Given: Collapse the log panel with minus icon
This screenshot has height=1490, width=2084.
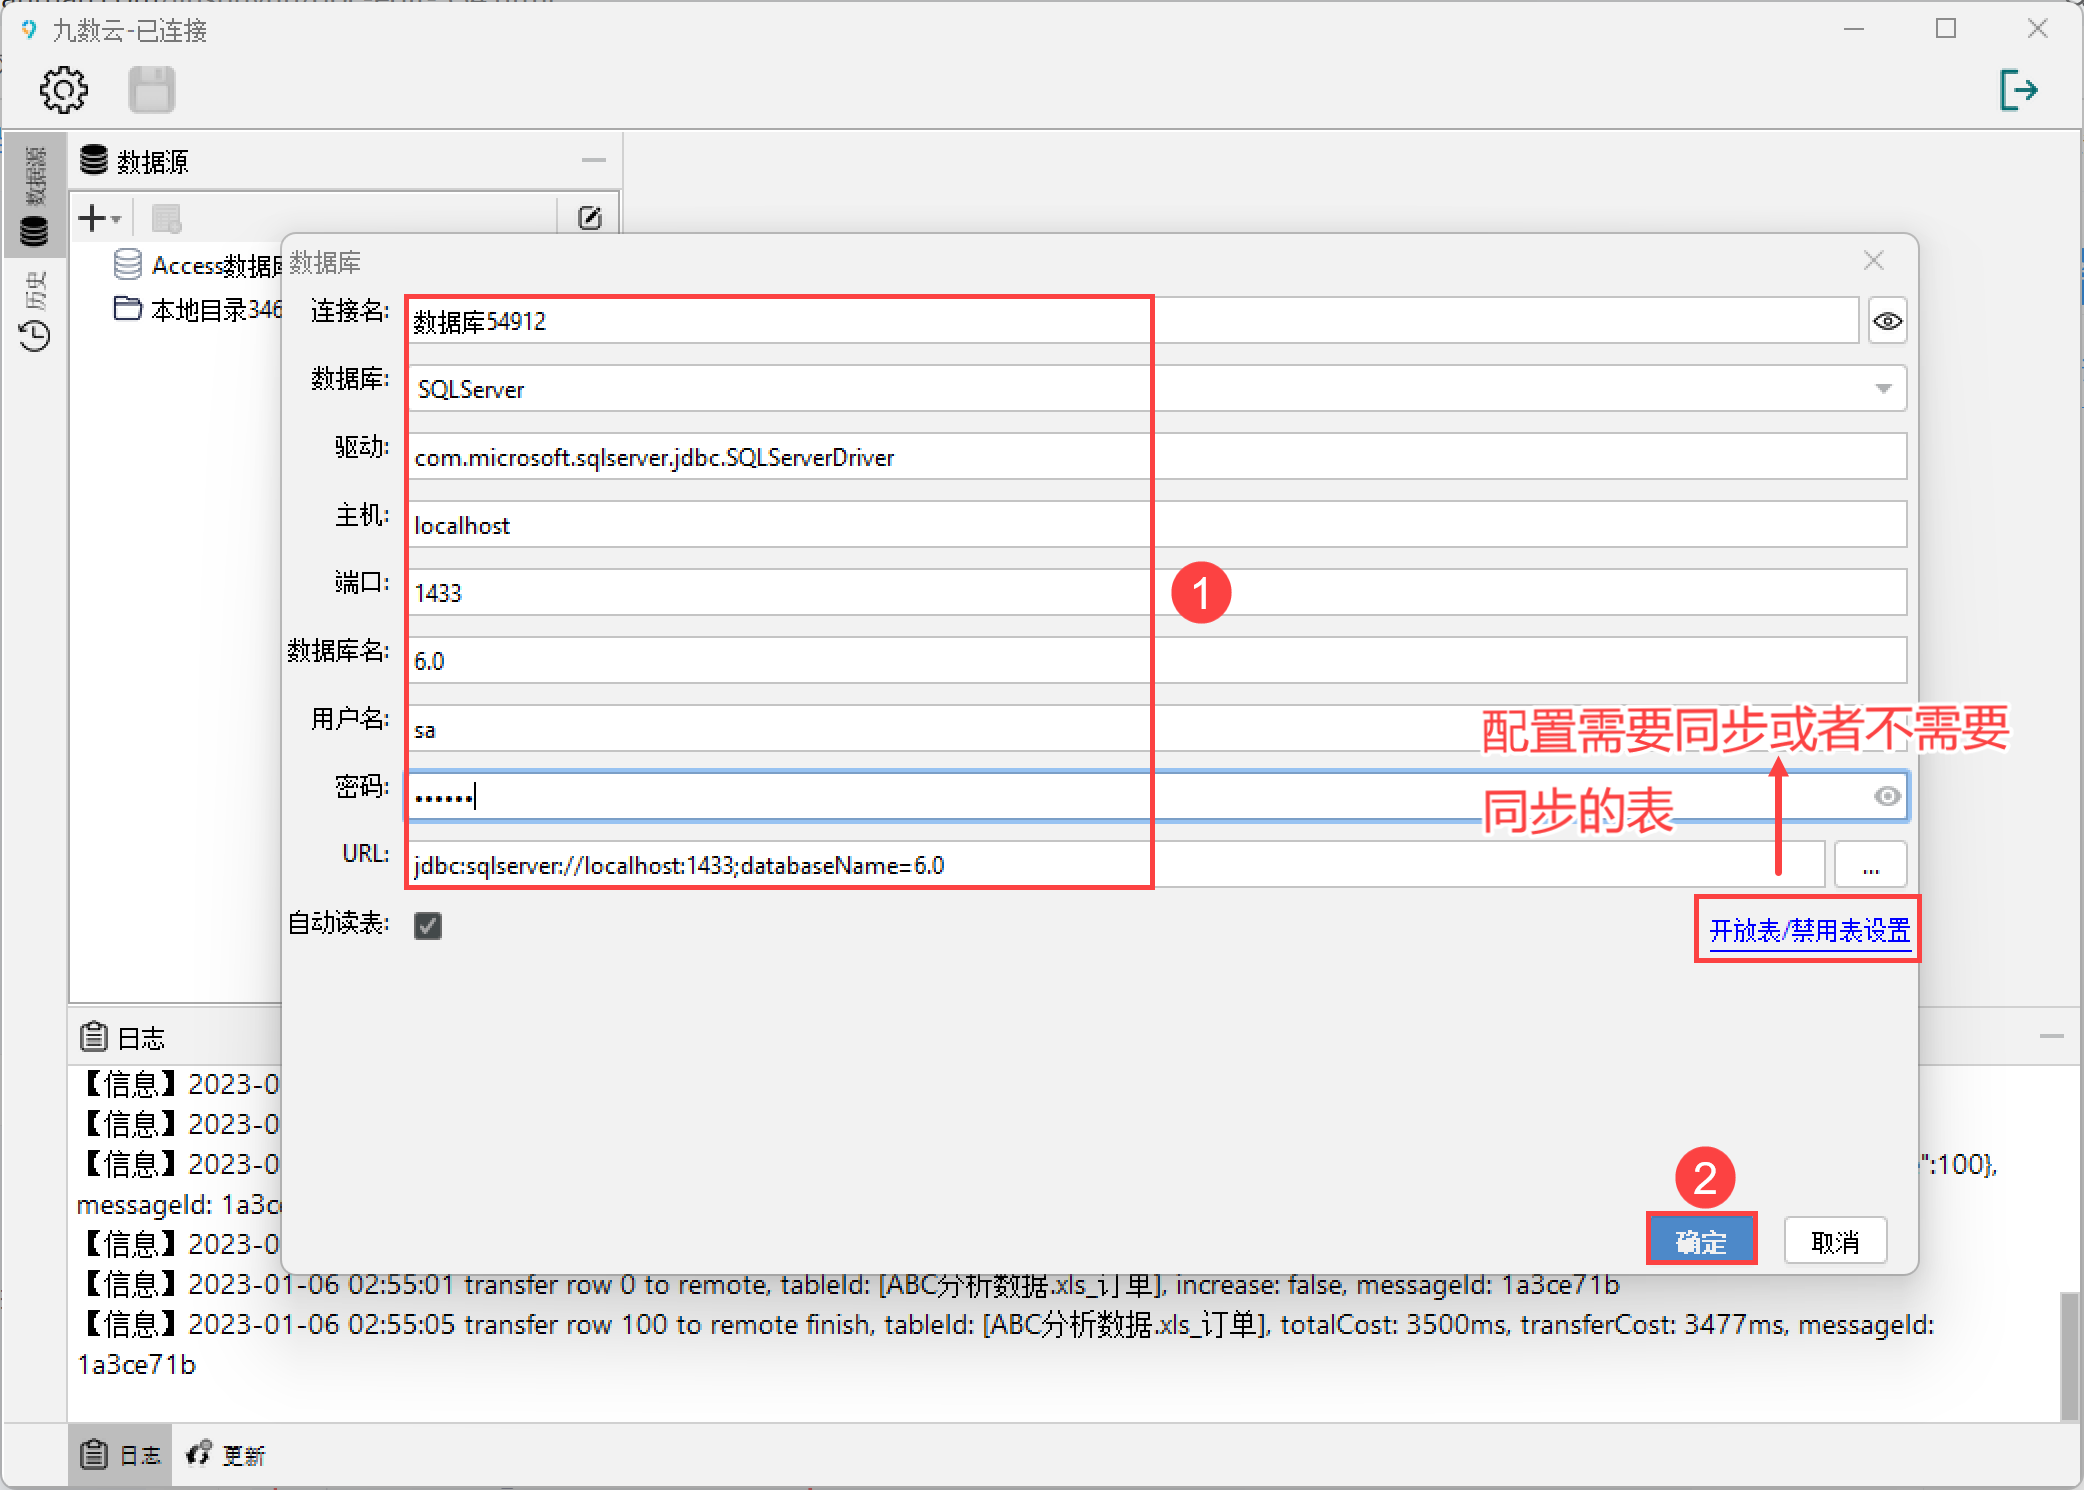Looking at the screenshot, I should [2051, 1037].
